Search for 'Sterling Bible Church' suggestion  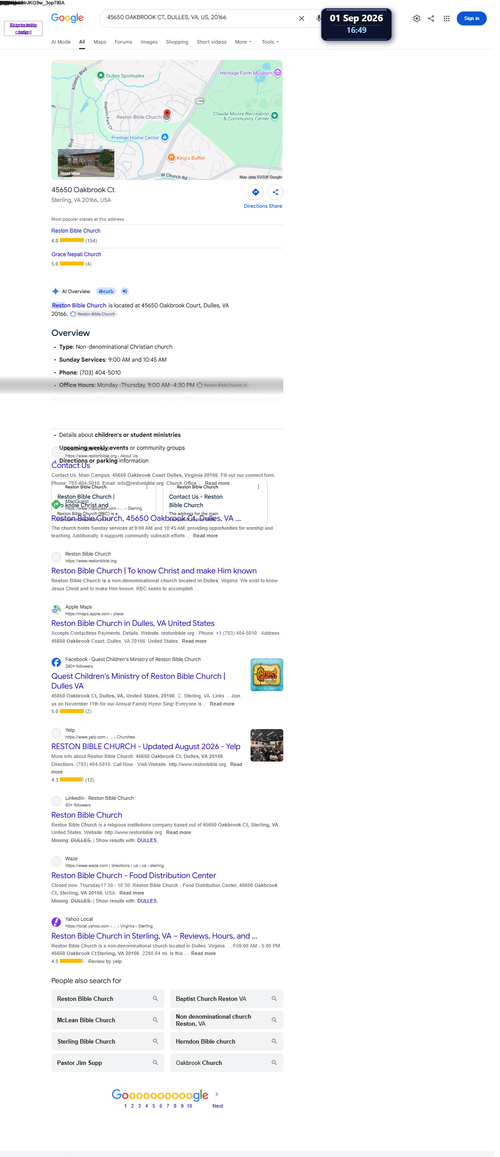(x=108, y=1041)
